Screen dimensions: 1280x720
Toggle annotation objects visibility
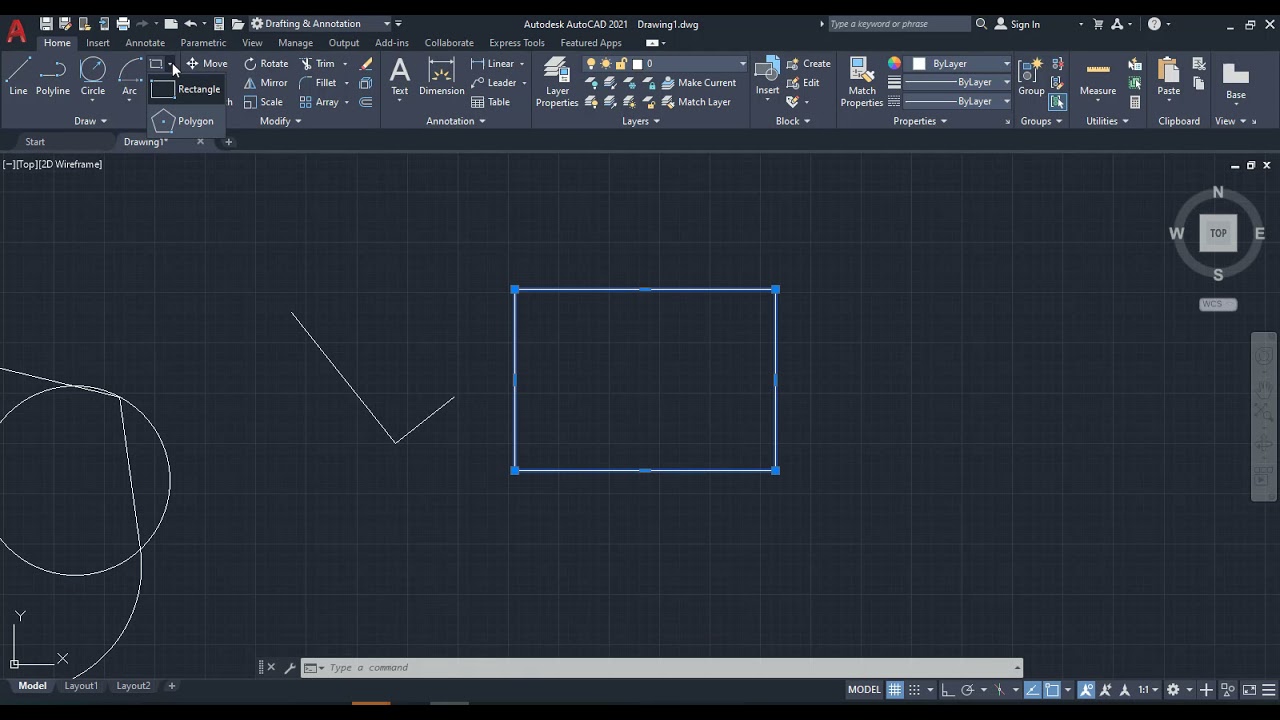tap(1086, 690)
